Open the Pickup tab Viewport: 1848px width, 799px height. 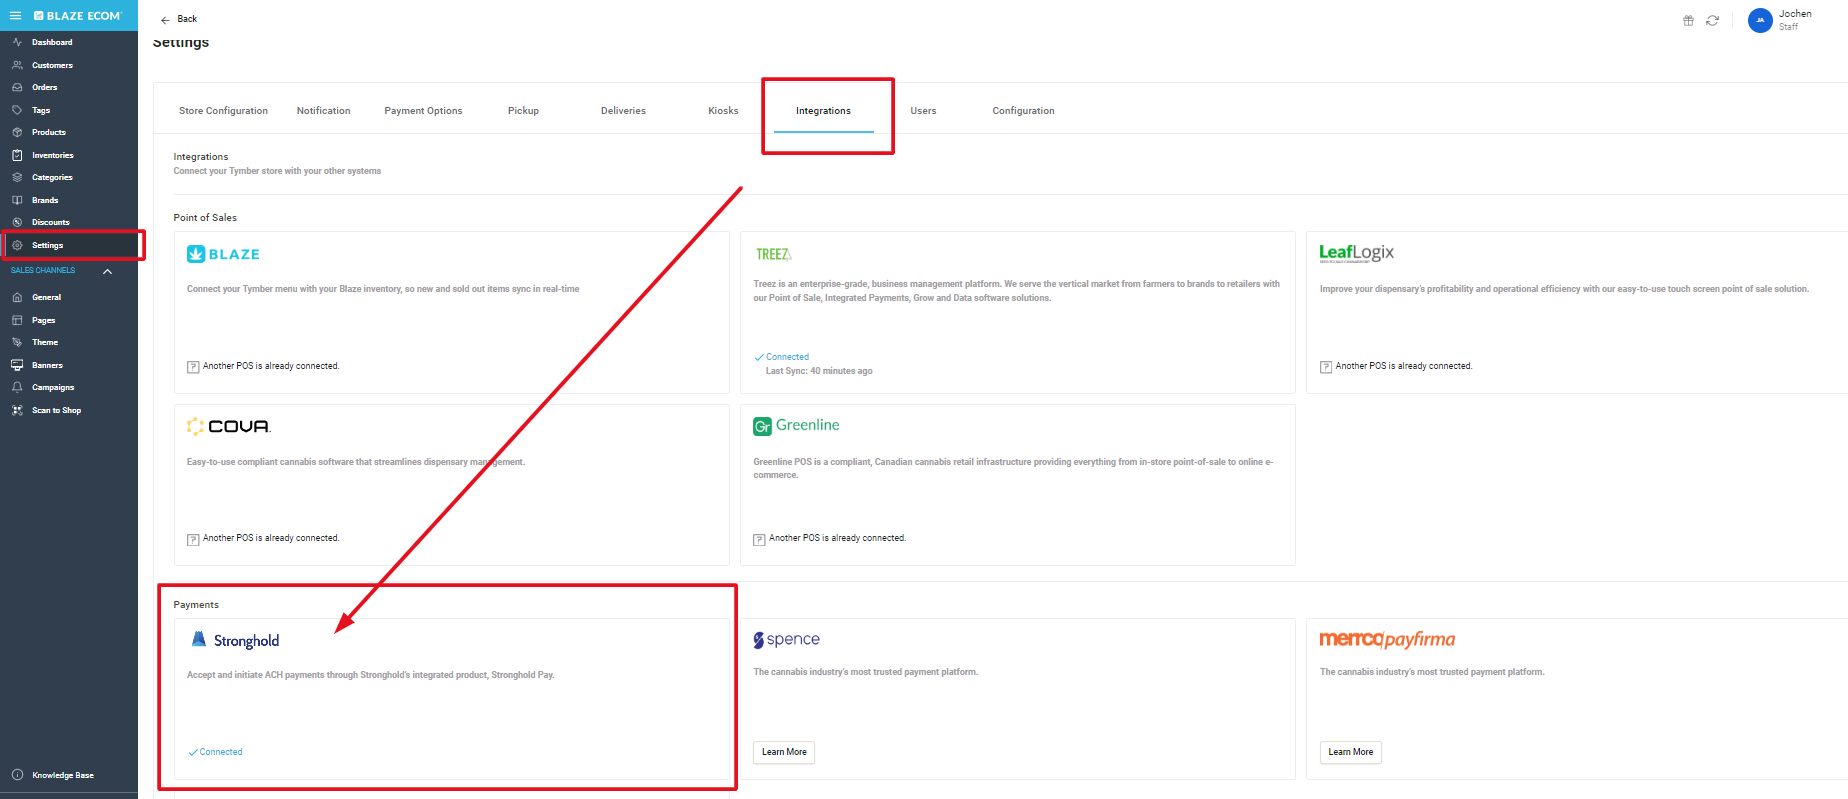(x=523, y=111)
